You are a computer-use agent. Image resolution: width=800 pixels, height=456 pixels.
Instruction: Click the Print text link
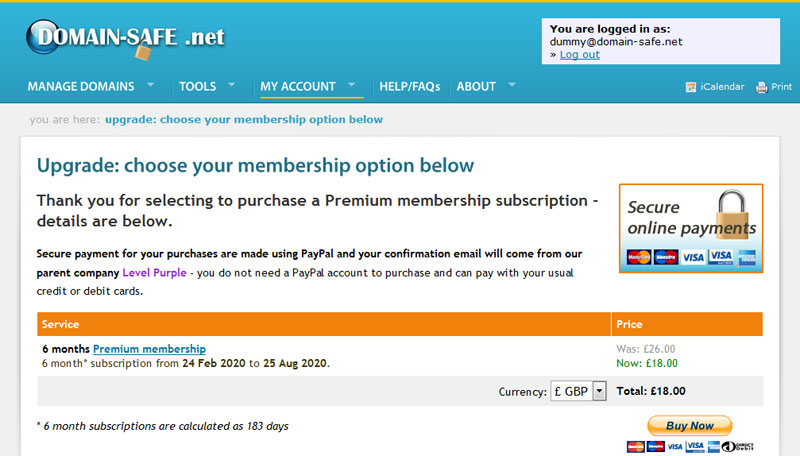click(782, 87)
